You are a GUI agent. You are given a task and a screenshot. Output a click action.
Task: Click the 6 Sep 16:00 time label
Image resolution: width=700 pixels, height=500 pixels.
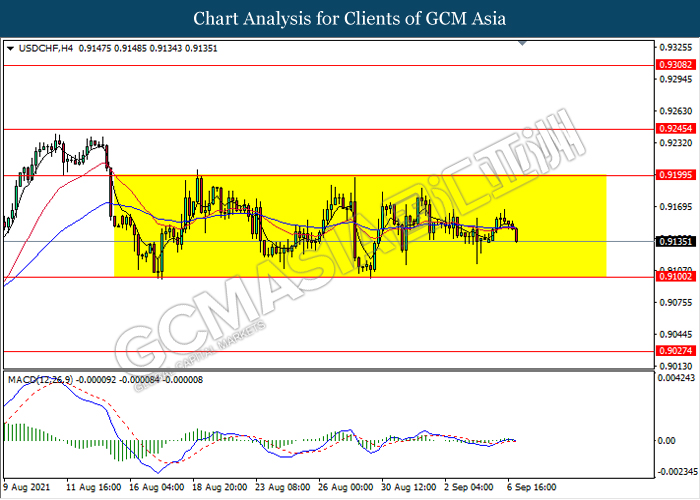(532, 487)
